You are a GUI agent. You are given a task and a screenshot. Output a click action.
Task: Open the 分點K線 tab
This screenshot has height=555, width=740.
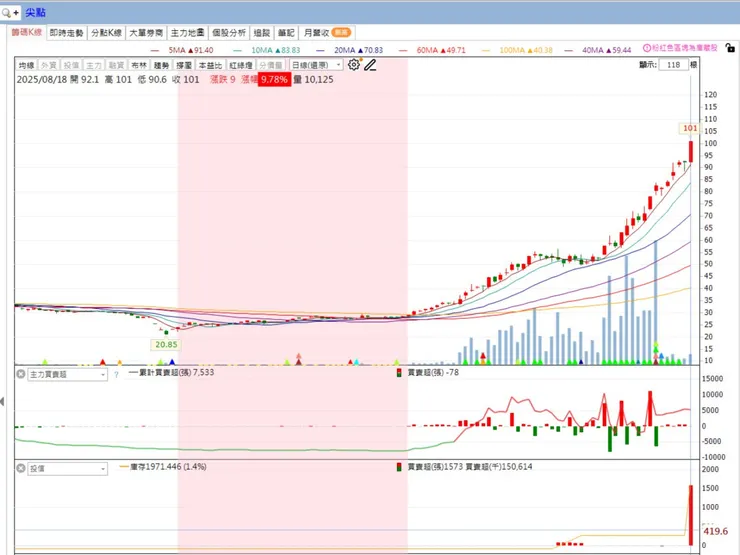coord(107,33)
